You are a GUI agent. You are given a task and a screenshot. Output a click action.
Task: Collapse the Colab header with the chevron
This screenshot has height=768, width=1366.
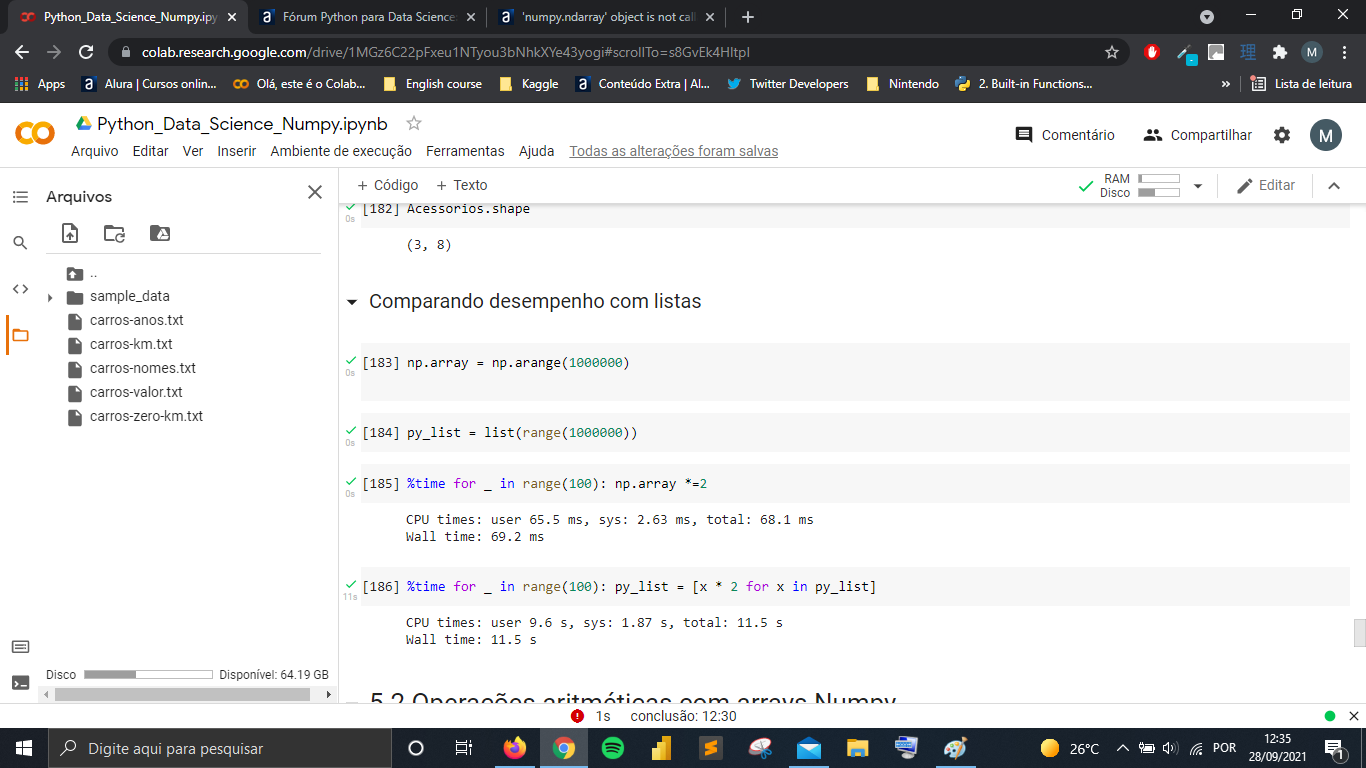tap(1333, 185)
